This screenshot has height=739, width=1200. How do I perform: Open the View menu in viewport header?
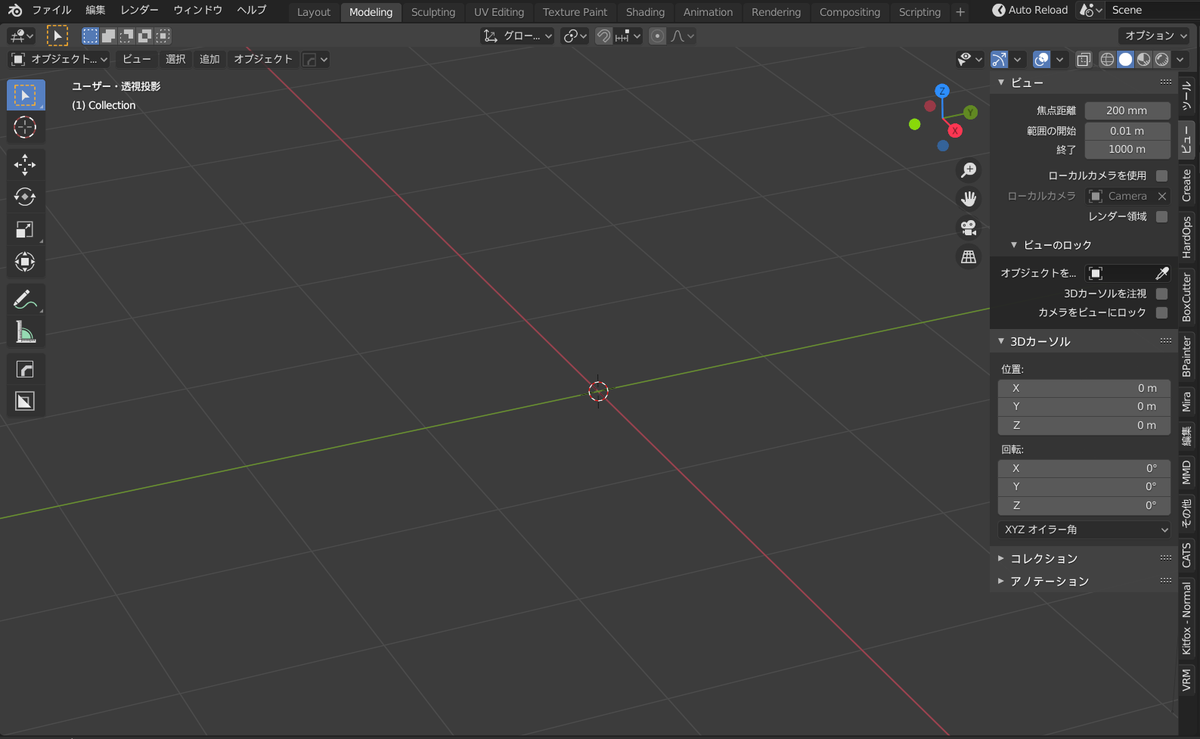tap(137, 59)
